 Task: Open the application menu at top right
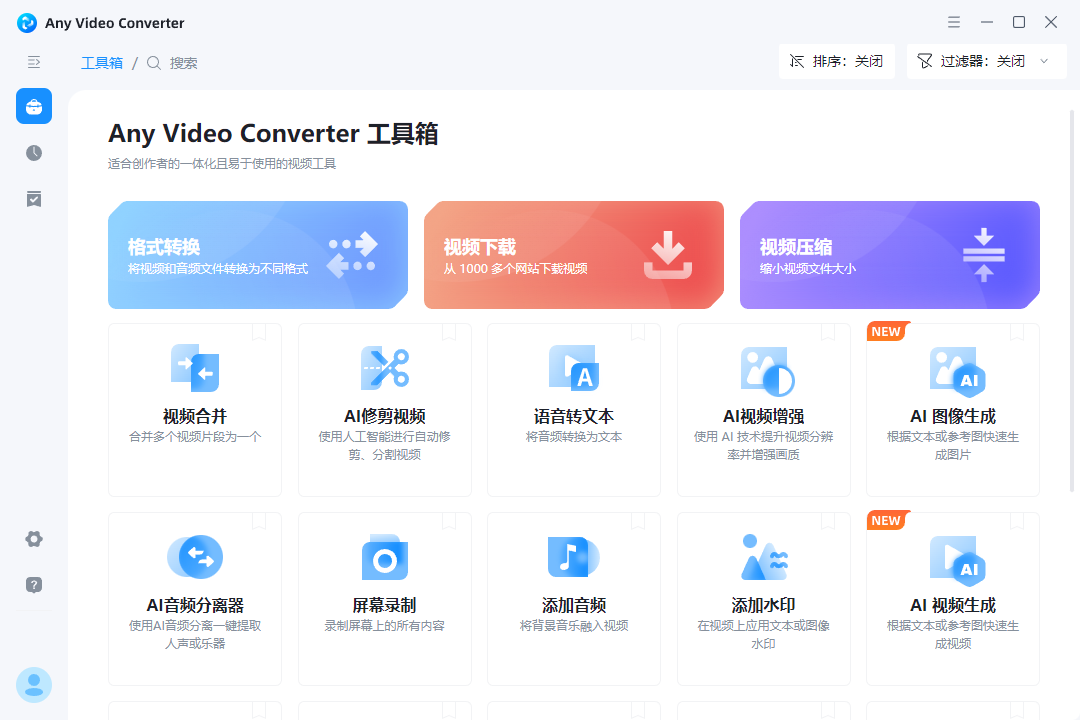coord(953,21)
